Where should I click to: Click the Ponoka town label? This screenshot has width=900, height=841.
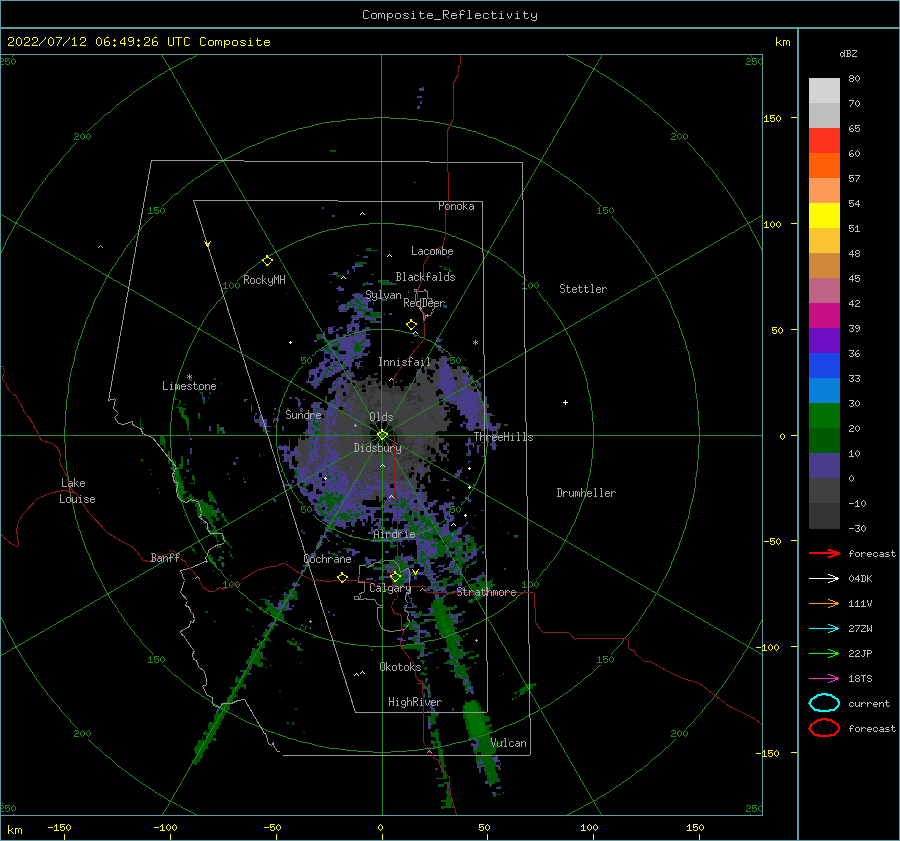456,206
